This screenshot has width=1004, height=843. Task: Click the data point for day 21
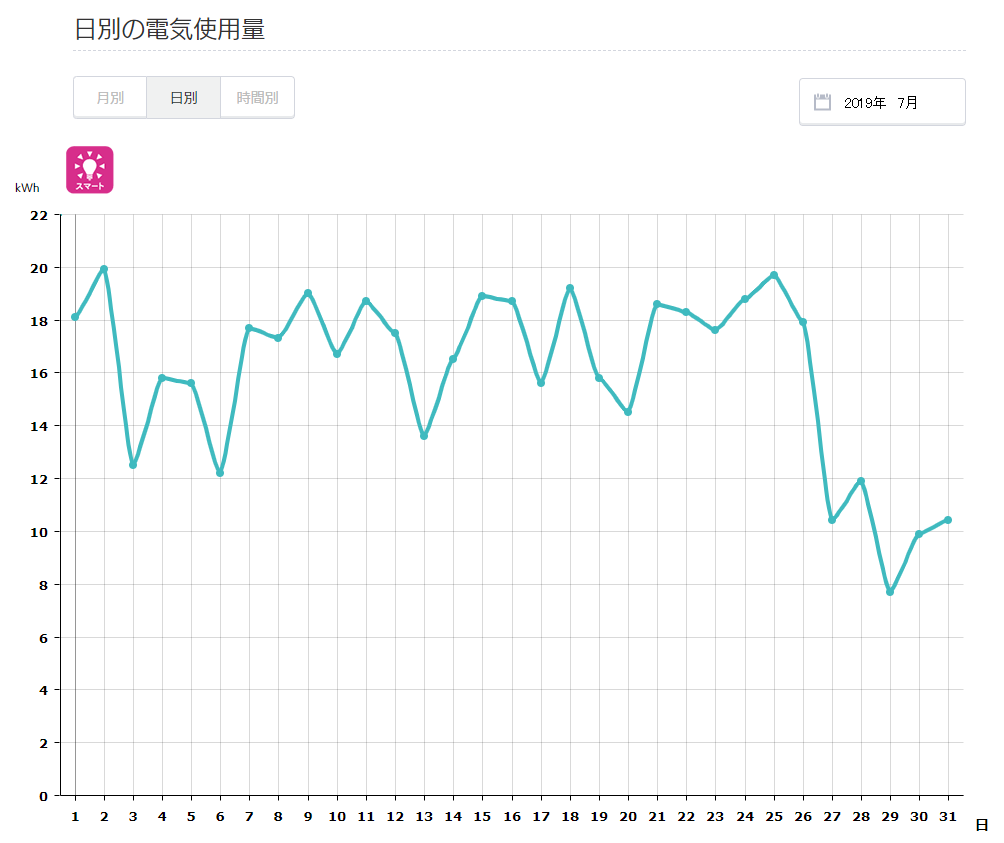tap(657, 304)
